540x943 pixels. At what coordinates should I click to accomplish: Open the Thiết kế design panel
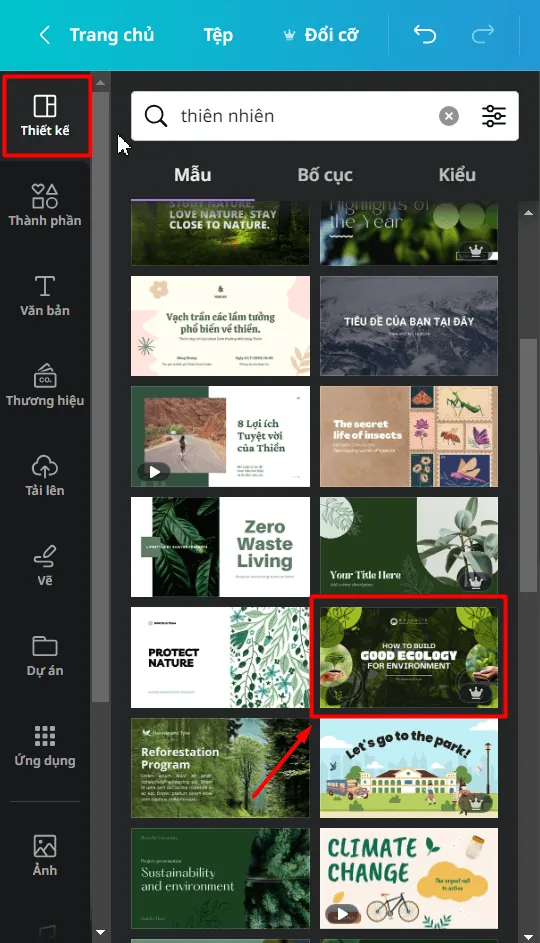[45, 116]
